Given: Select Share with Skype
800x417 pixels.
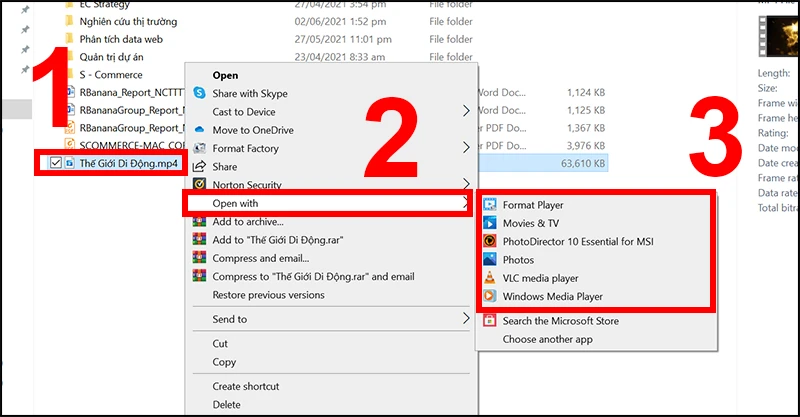Looking at the screenshot, I should tap(250, 93).
